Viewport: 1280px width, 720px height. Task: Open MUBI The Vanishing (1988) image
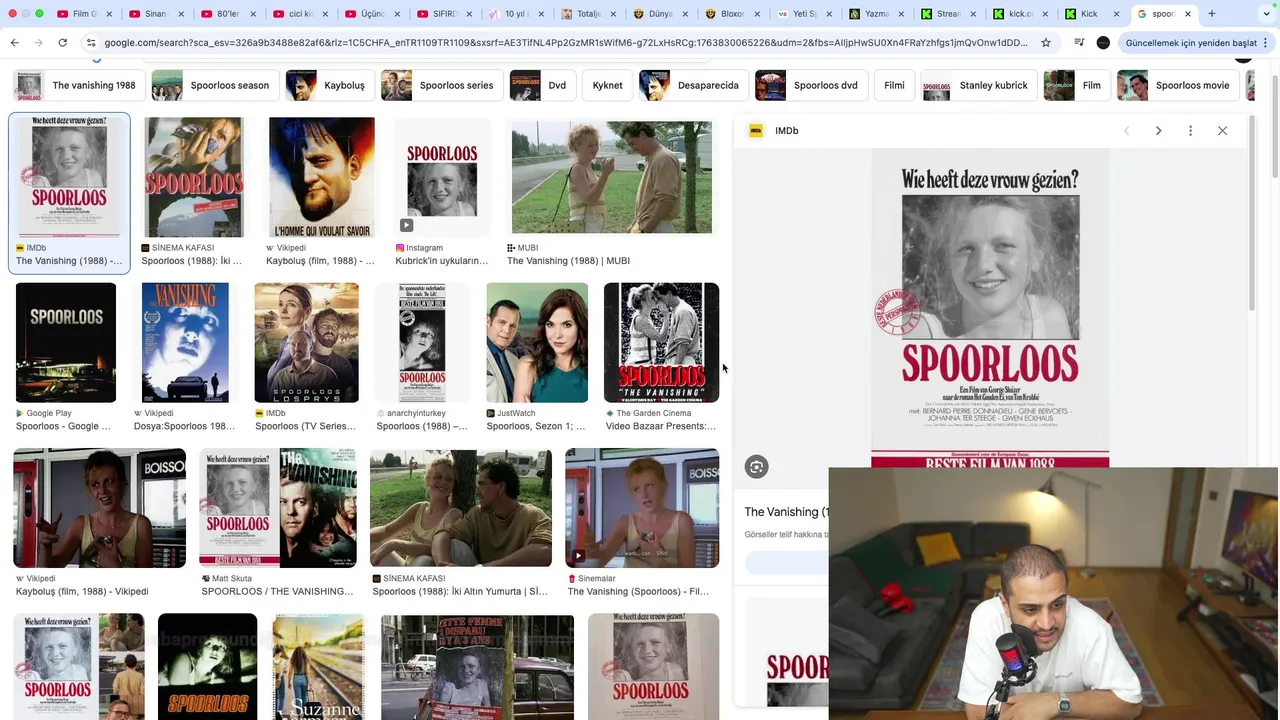(x=612, y=177)
